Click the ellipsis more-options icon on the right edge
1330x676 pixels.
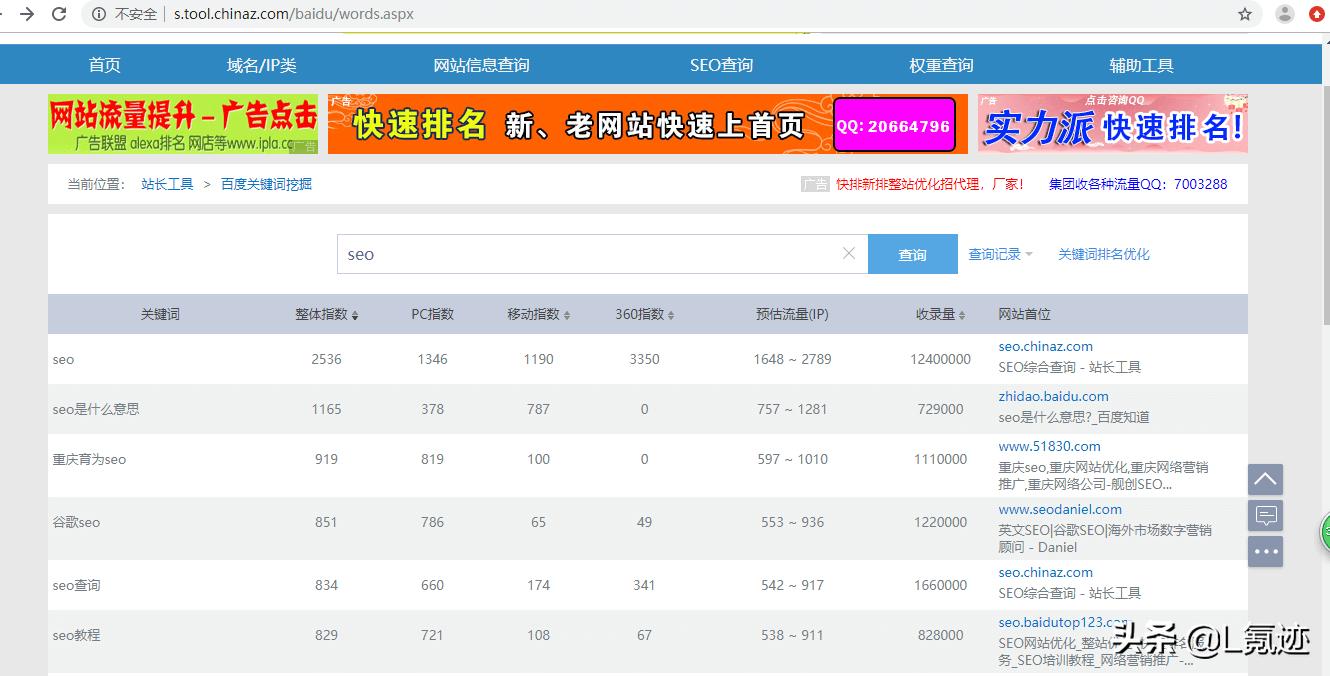pos(1265,551)
